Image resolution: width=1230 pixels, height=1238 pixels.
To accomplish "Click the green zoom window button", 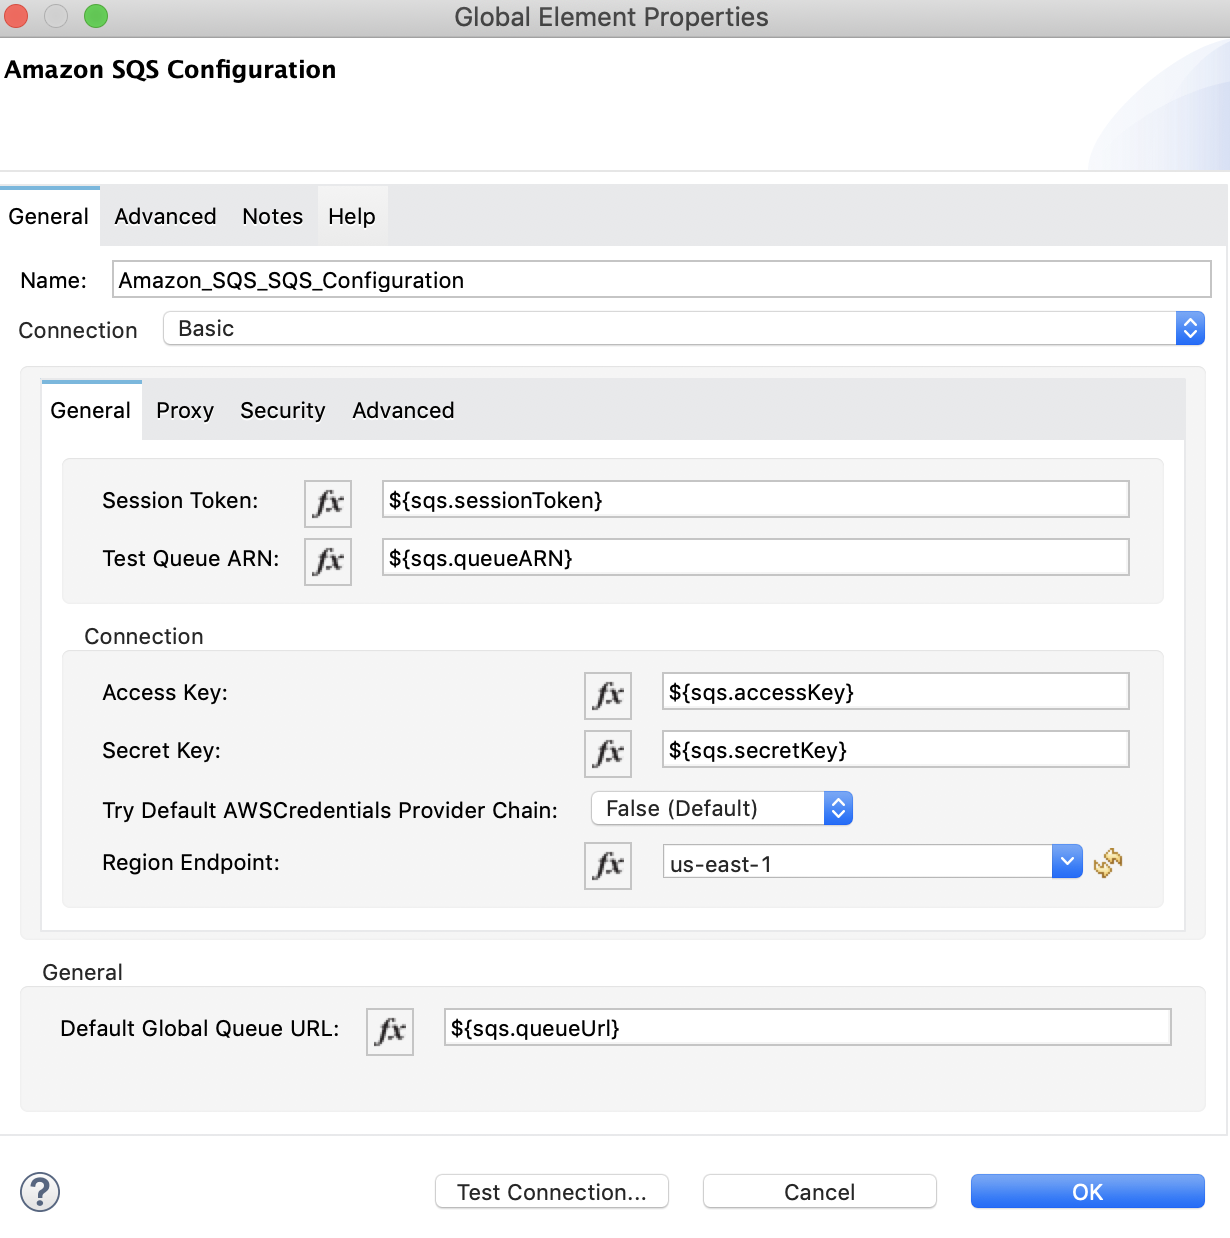I will 96,16.
